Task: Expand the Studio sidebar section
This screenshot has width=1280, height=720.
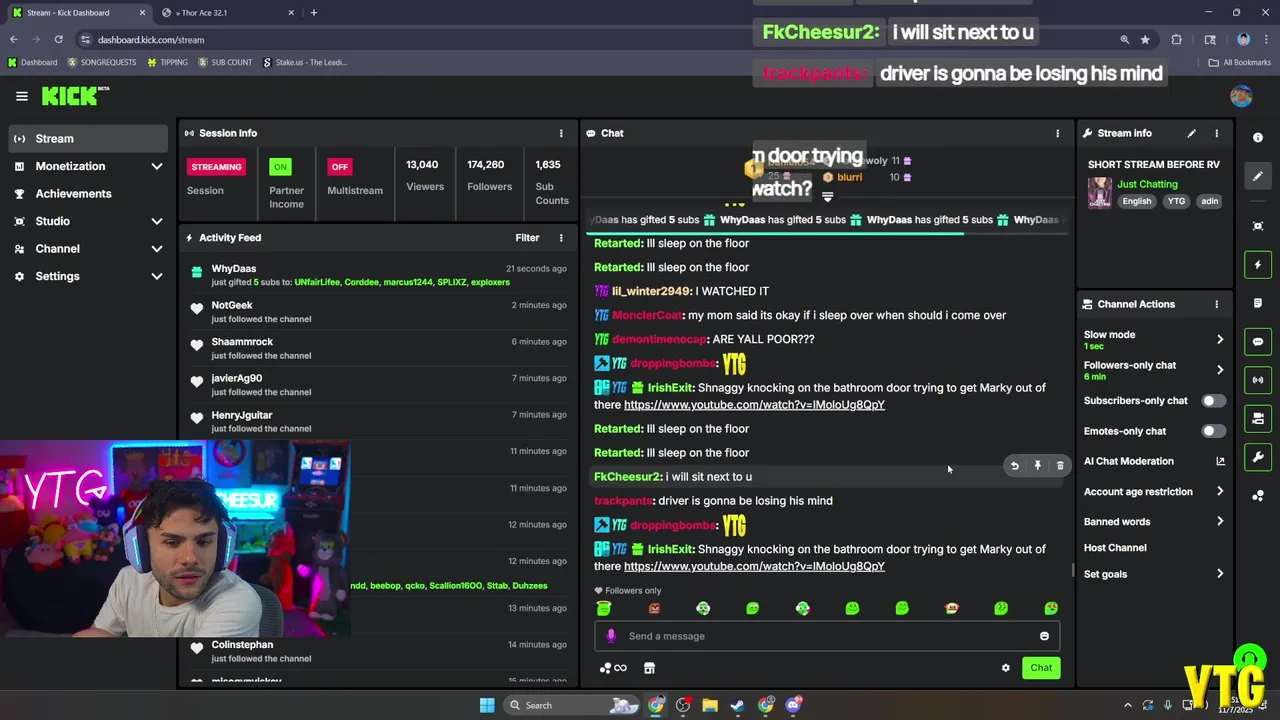Action: pyautogui.click(x=157, y=221)
